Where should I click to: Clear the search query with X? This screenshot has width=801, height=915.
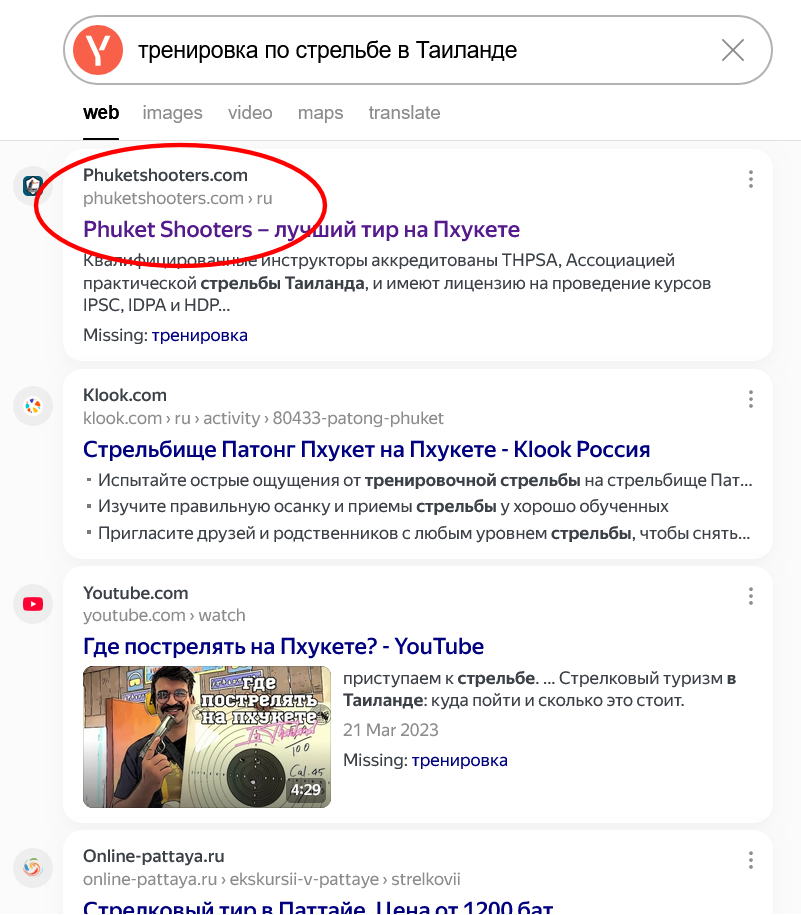point(733,50)
